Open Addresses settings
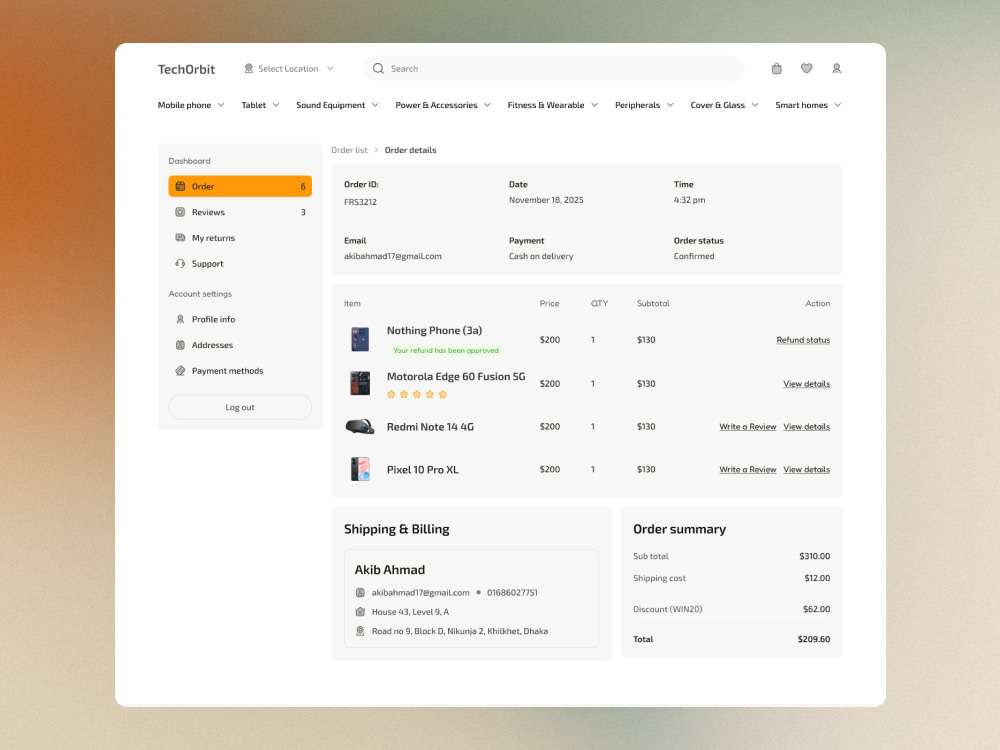The image size is (1000, 750). (240, 345)
